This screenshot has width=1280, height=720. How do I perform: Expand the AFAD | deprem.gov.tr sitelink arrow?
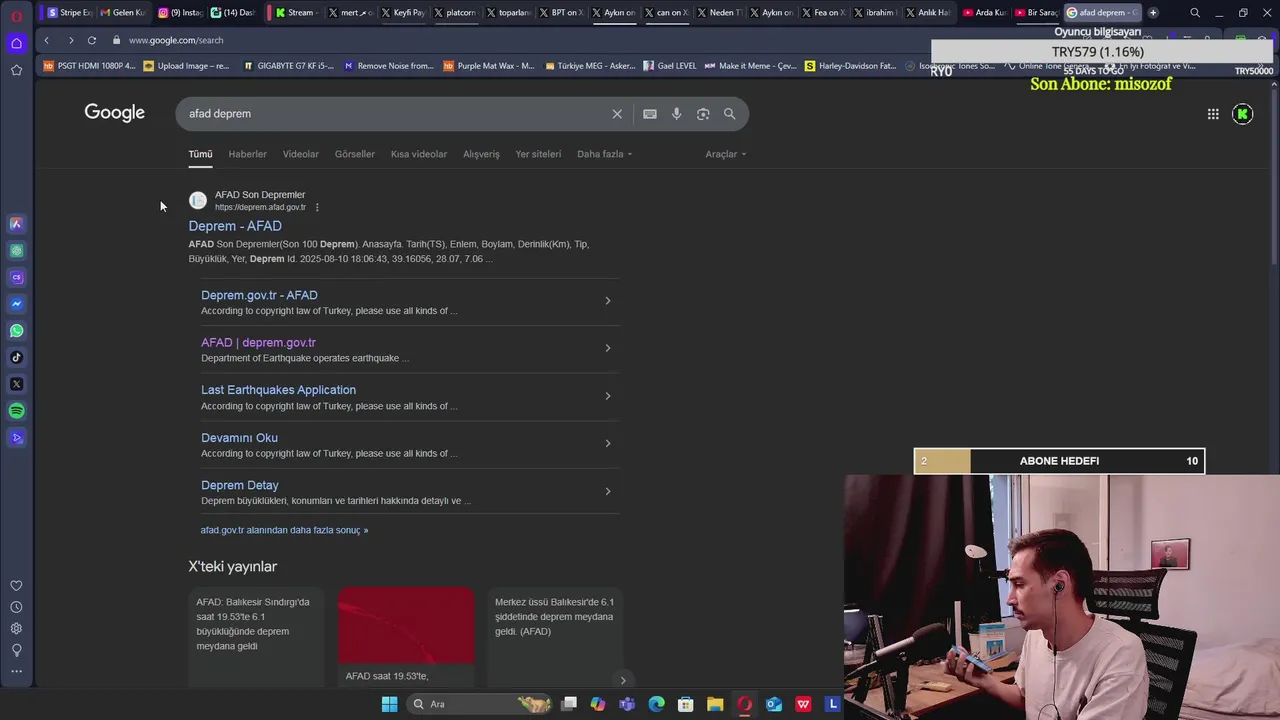click(x=607, y=348)
